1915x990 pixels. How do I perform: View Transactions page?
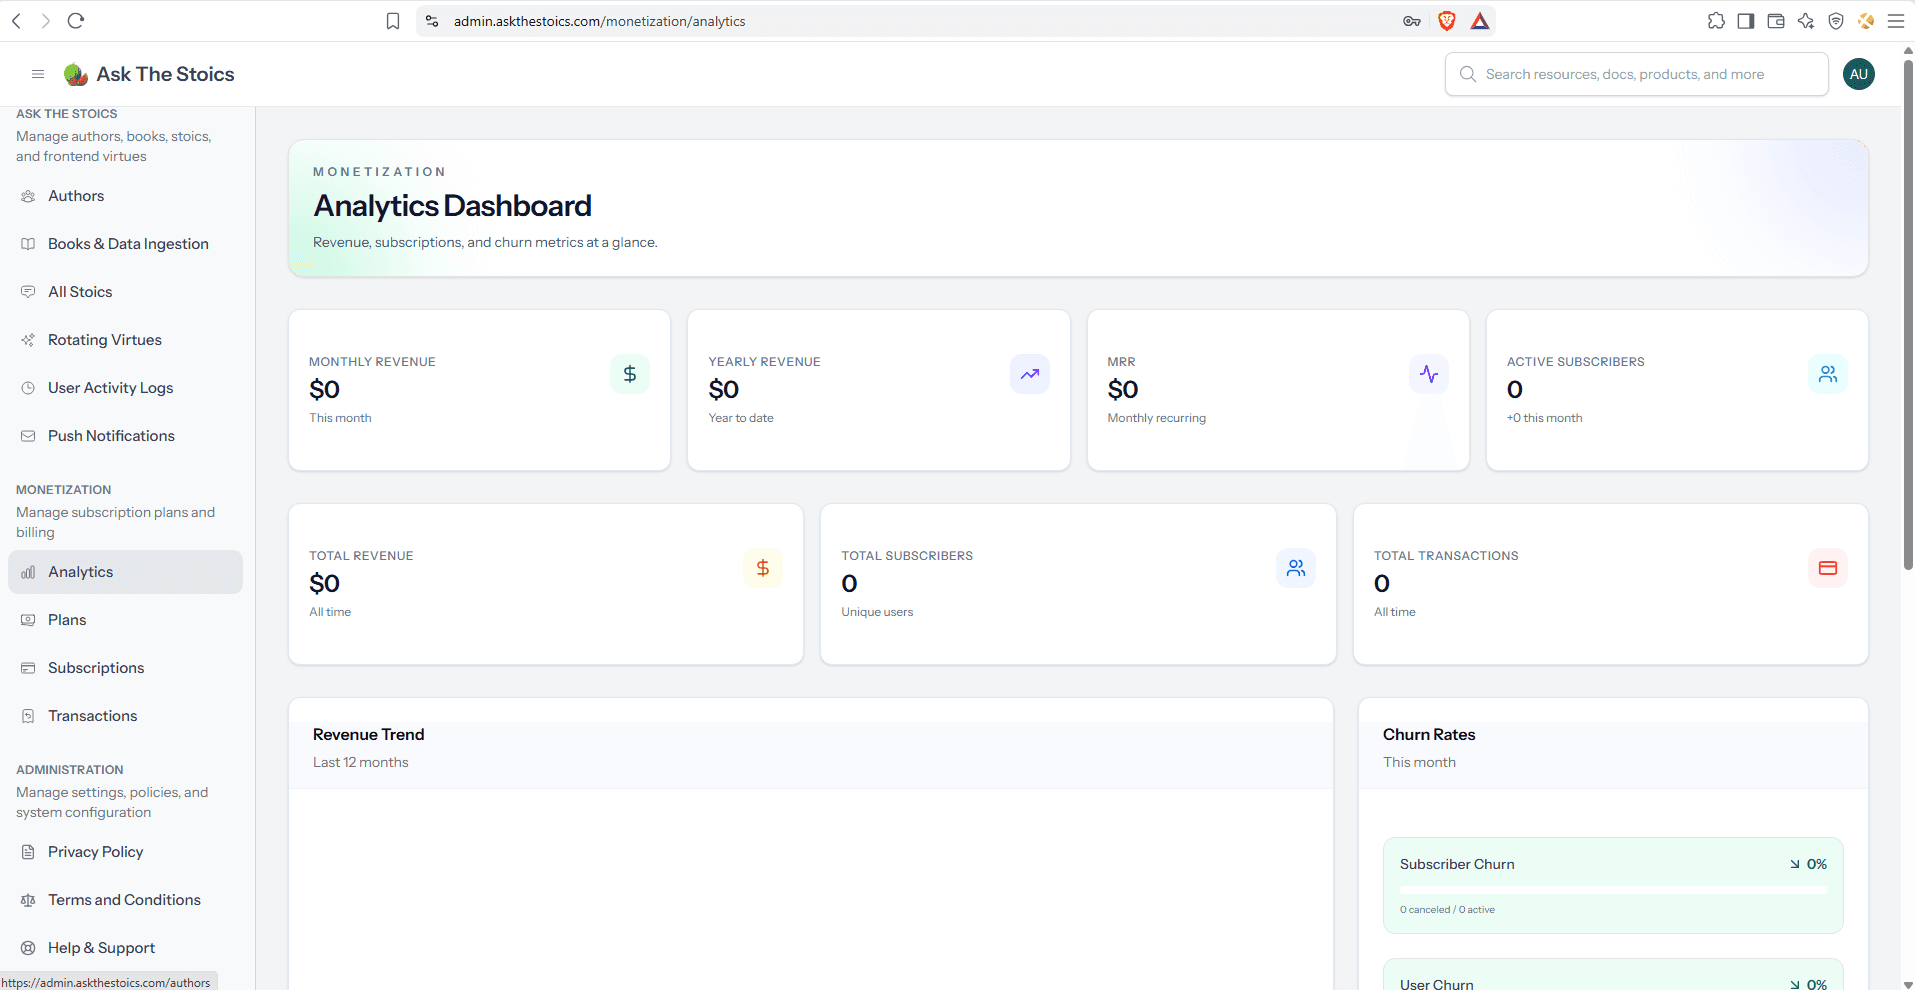125,716
